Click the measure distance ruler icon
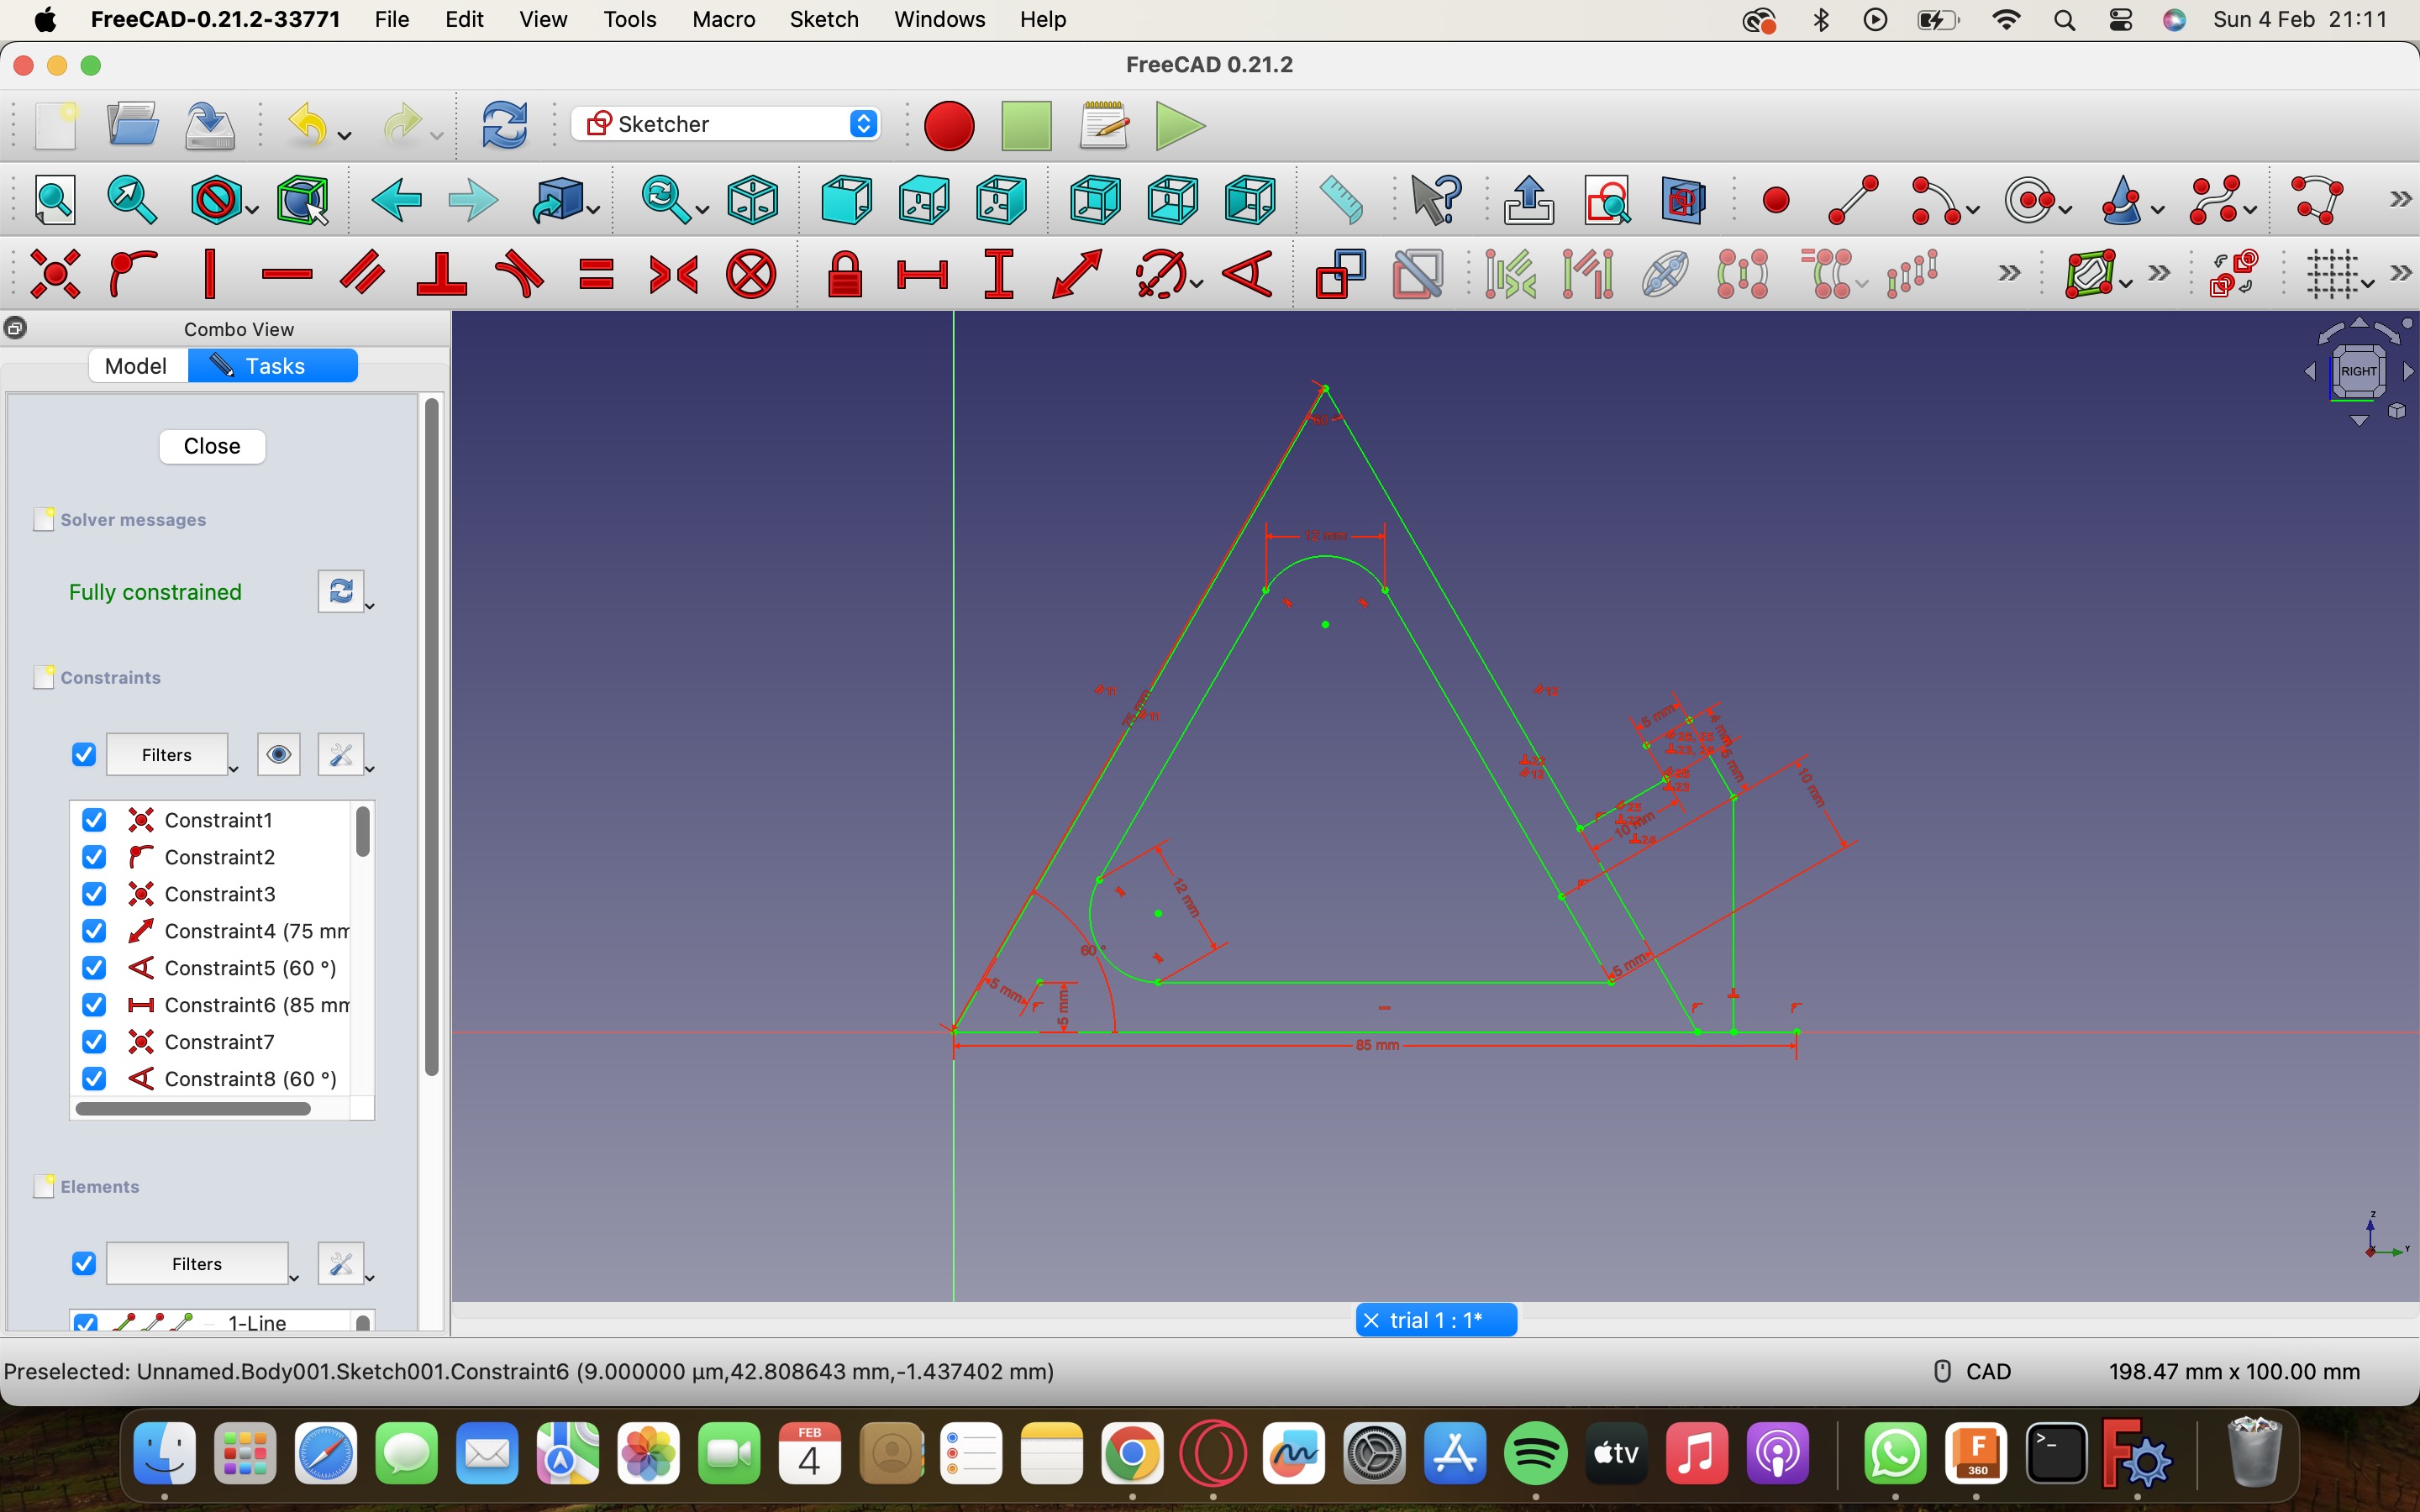This screenshot has width=2420, height=1512. click(1341, 199)
